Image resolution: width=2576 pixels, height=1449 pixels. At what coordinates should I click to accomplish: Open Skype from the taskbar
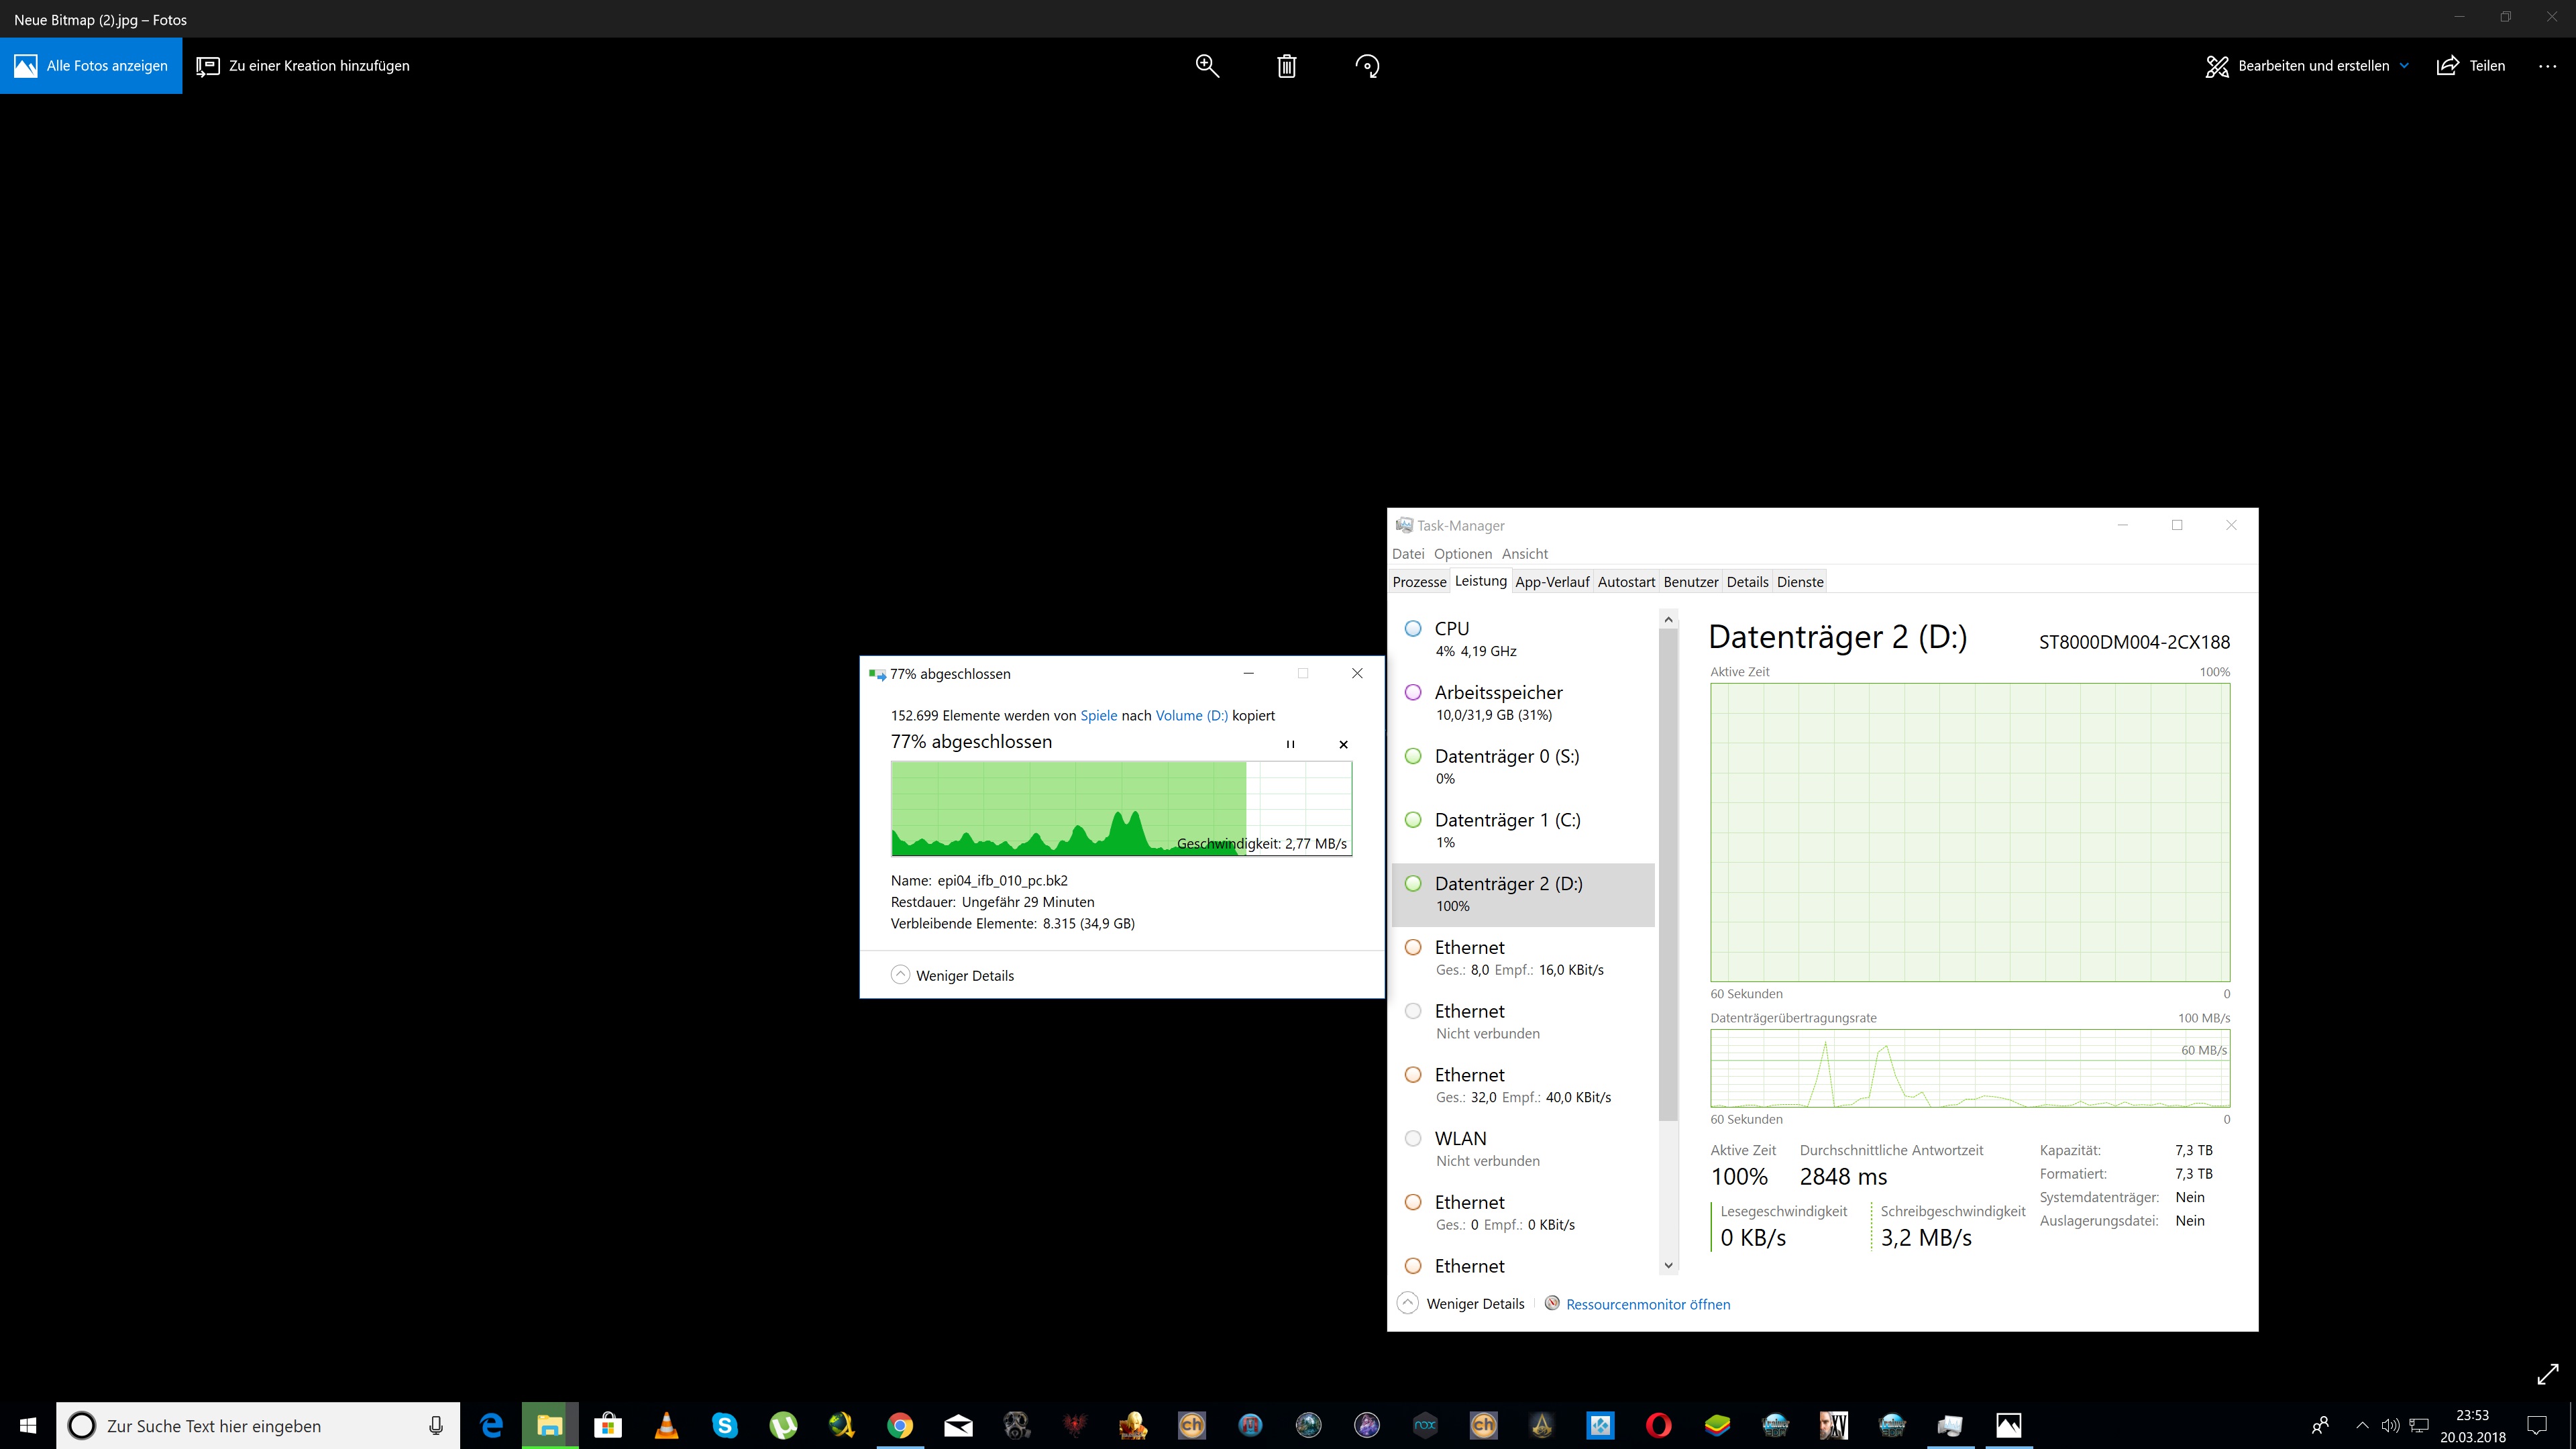coord(724,1425)
